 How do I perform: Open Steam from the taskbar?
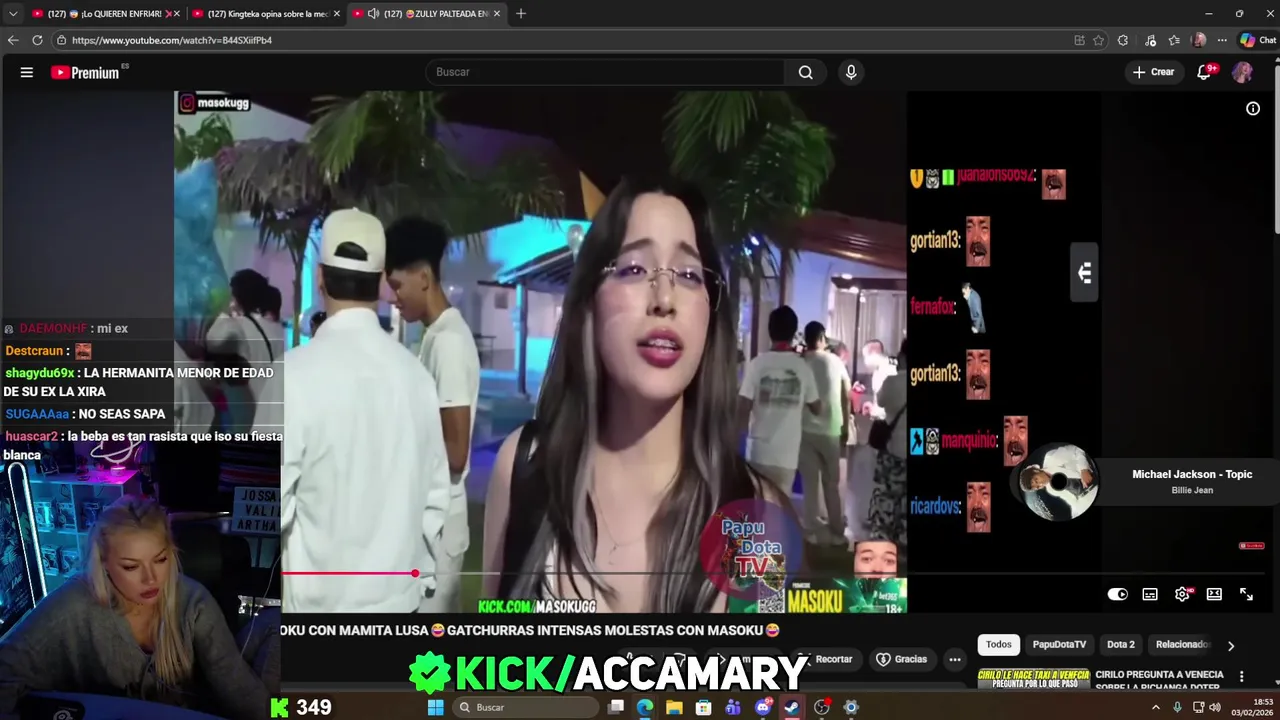(792, 707)
